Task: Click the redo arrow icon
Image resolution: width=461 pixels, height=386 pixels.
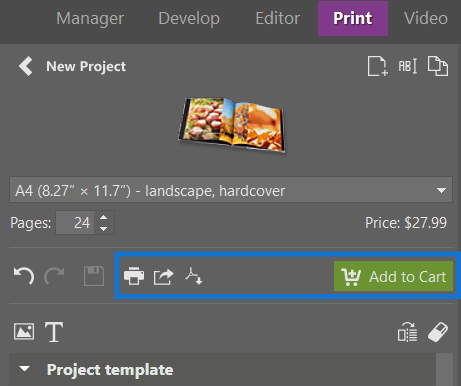Action: click(x=54, y=276)
